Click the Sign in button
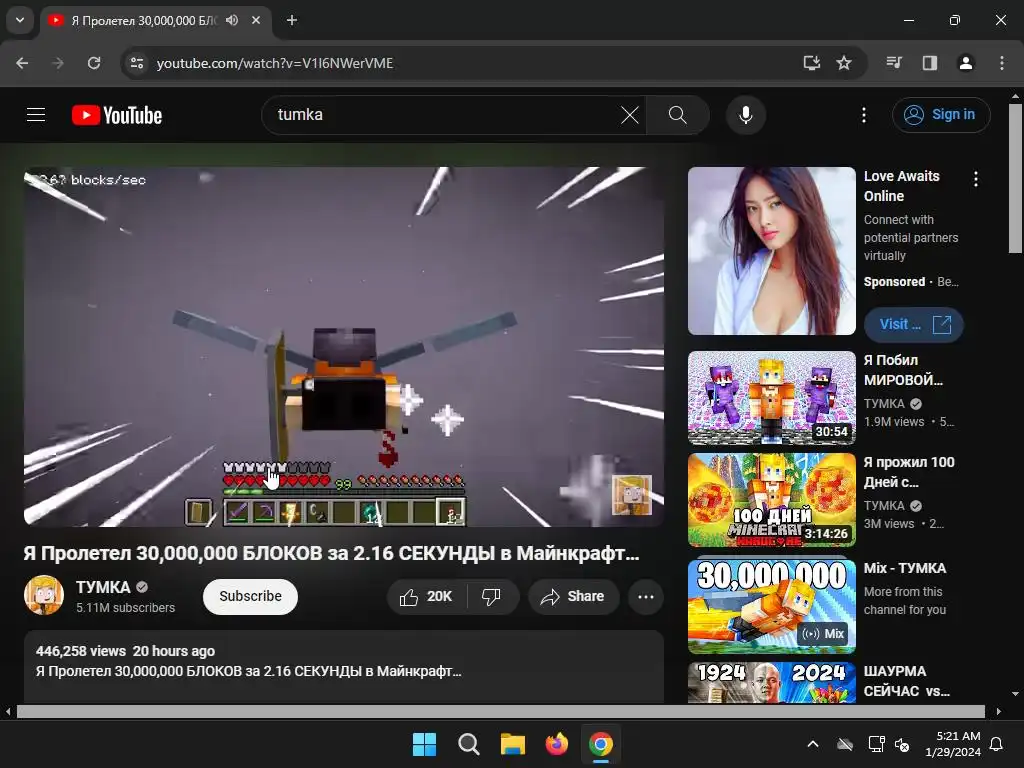 click(941, 115)
